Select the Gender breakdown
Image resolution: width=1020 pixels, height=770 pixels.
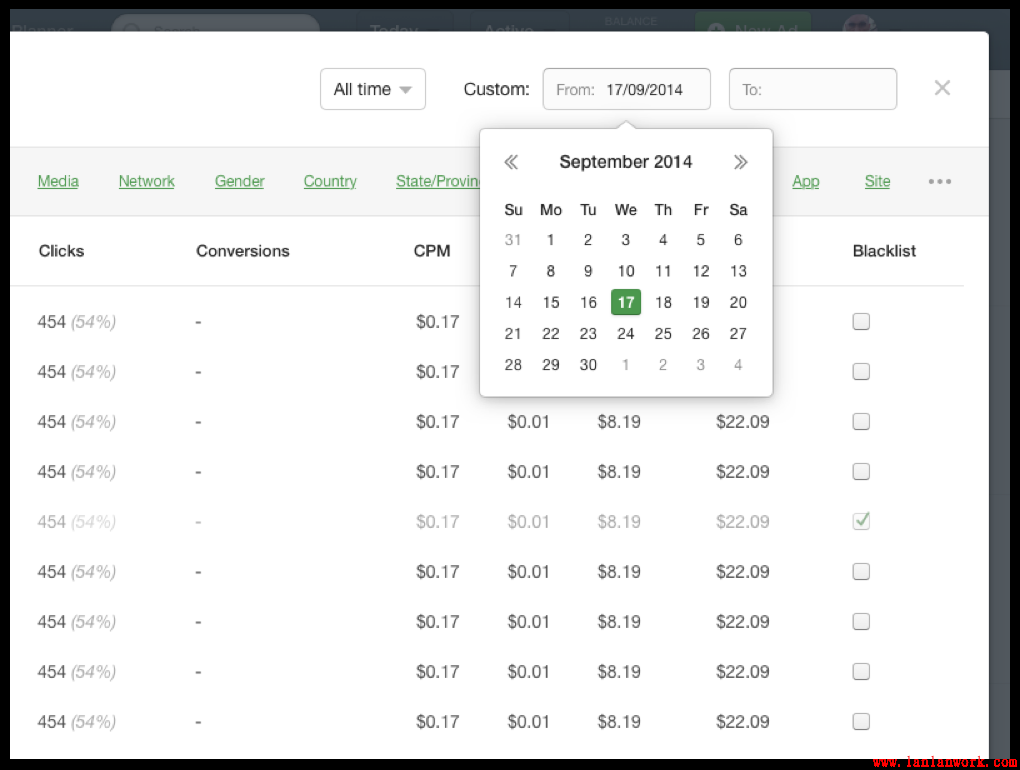(240, 181)
